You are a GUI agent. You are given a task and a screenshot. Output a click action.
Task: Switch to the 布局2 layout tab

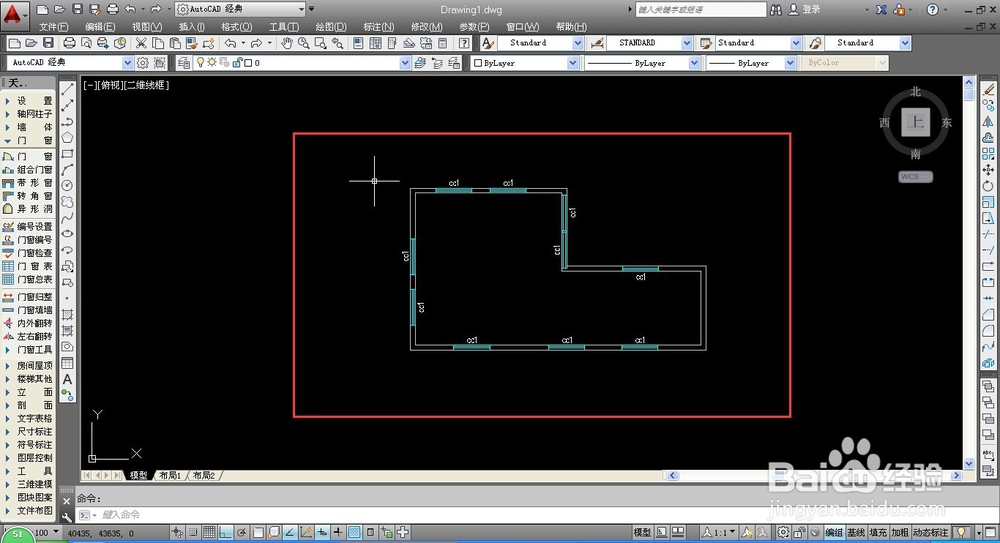pyautogui.click(x=204, y=475)
